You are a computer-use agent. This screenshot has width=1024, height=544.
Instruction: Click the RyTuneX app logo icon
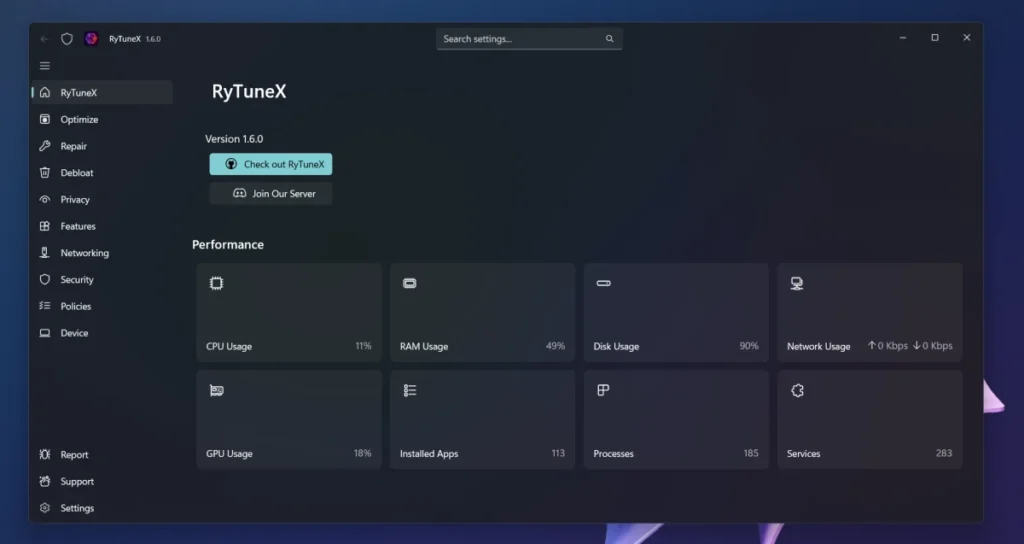91,39
